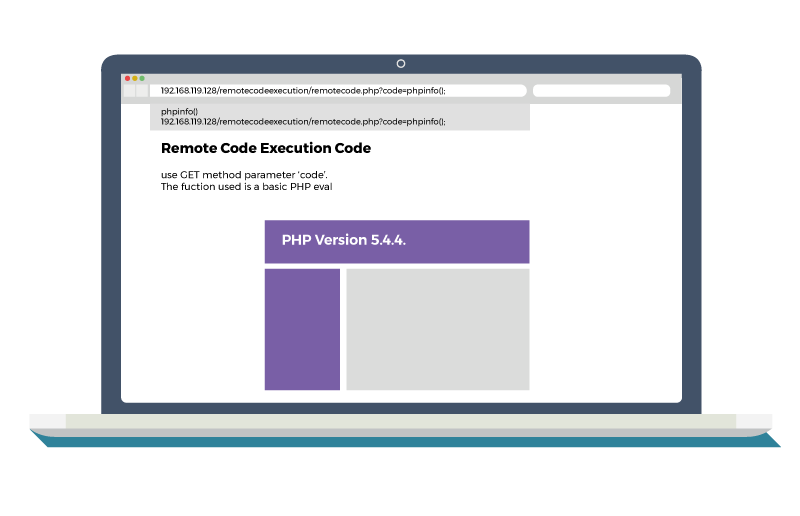800x516 pixels.
Task: Click the empty search field beside address bar
Action: (x=602, y=91)
